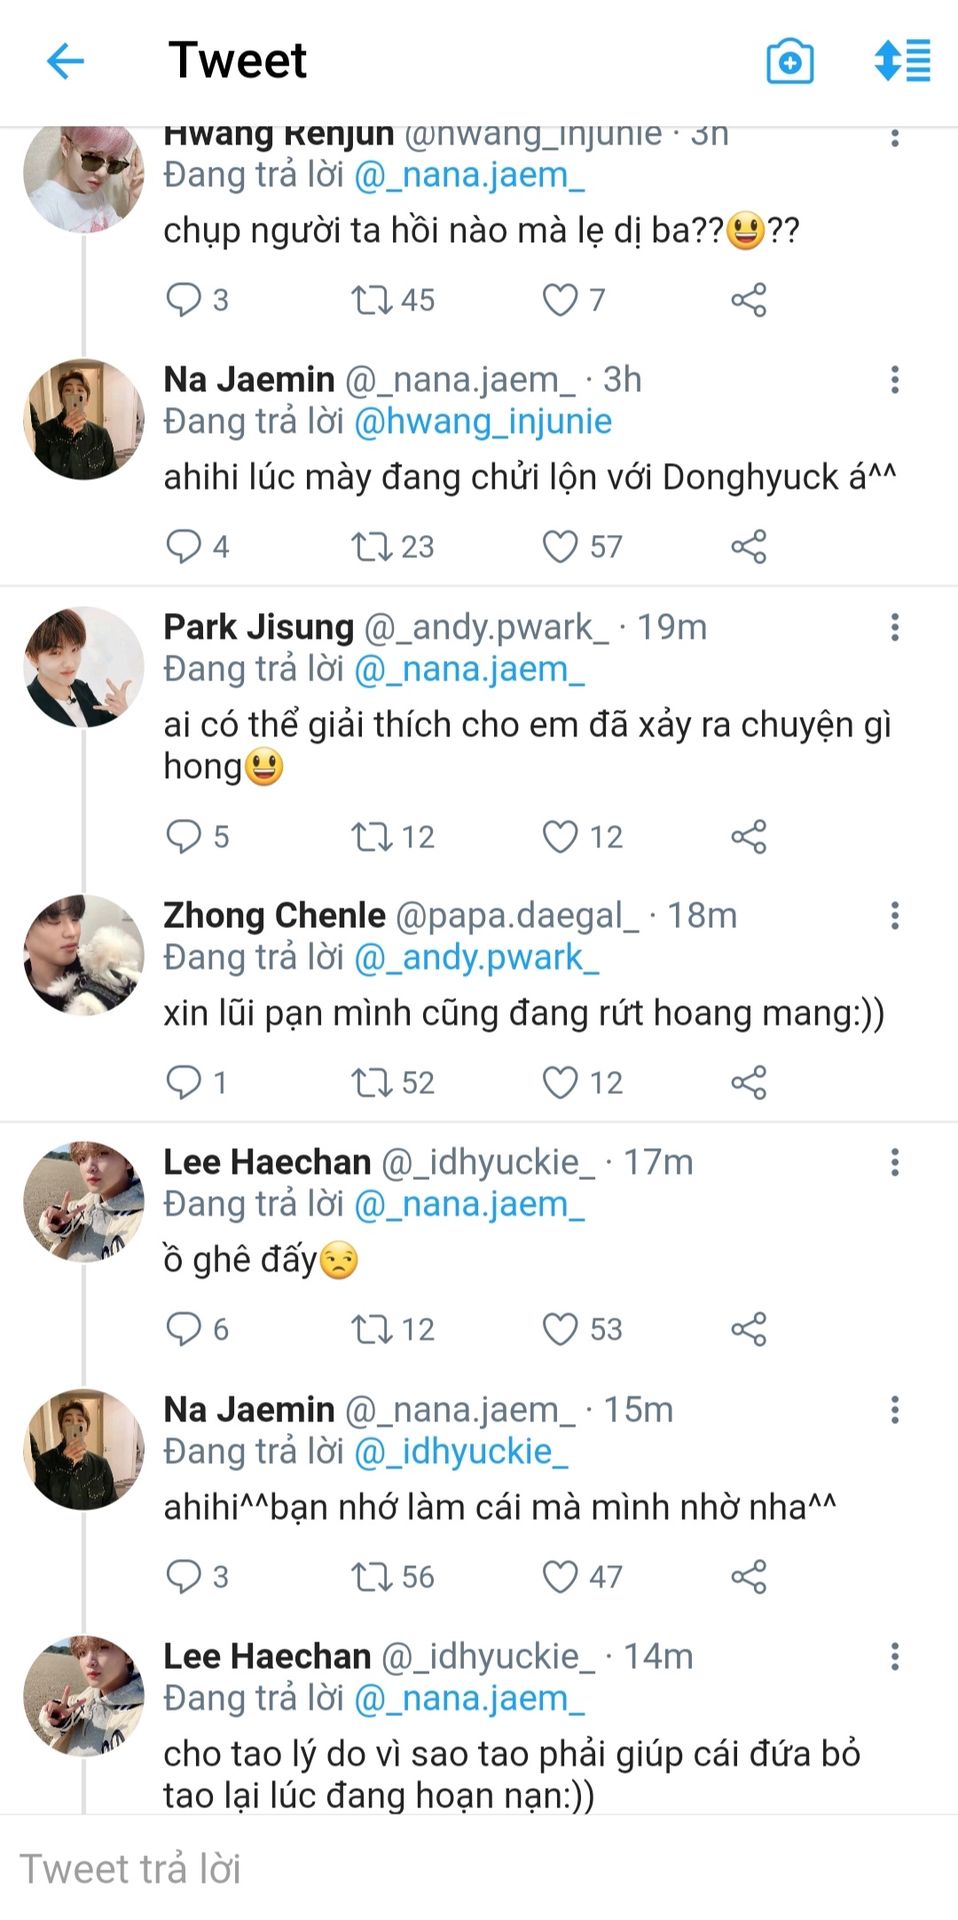Open more options on Na Jaemin's 15m tweet
The width and height of the screenshot is (958, 1920).
[895, 1410]
